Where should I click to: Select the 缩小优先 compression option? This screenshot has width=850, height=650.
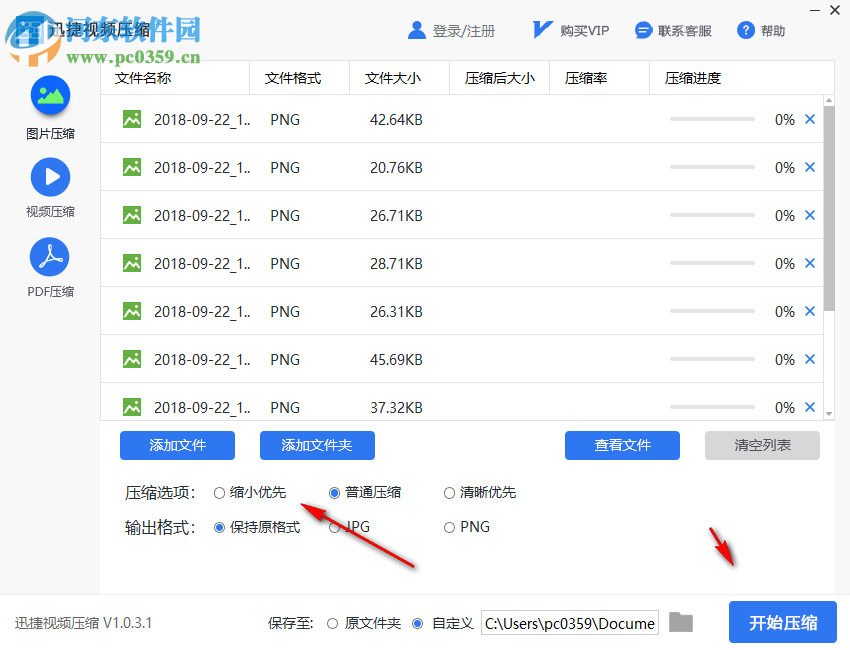click(x=219, y=492)
